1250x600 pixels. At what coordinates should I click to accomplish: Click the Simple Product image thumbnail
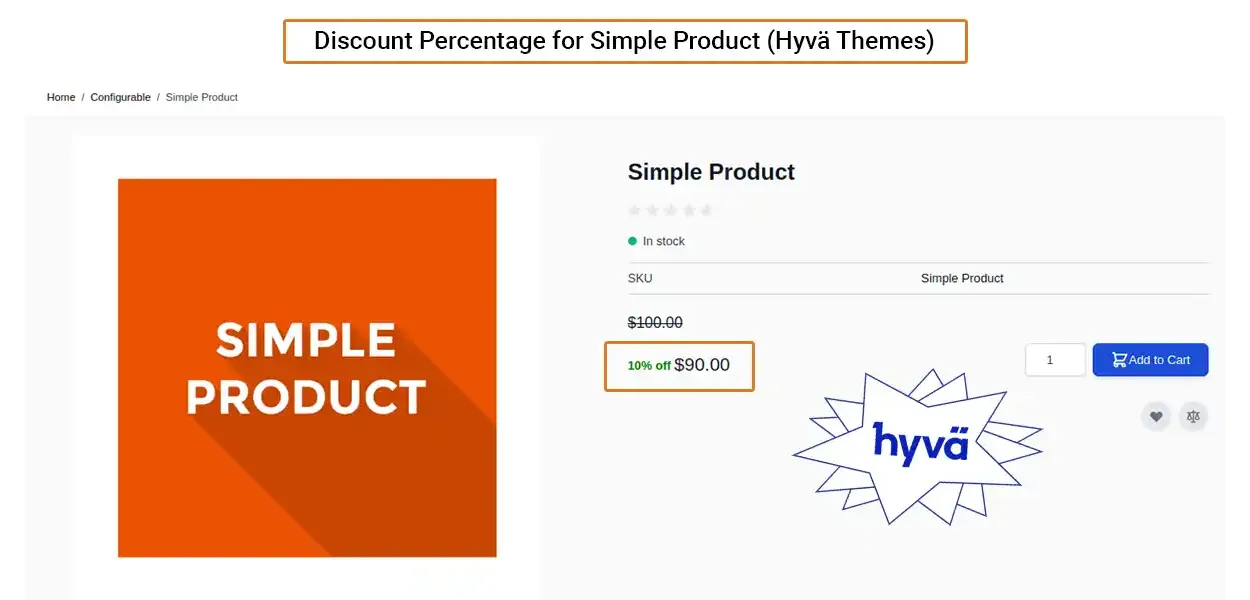pyautogui.click(x=306, y=368)
